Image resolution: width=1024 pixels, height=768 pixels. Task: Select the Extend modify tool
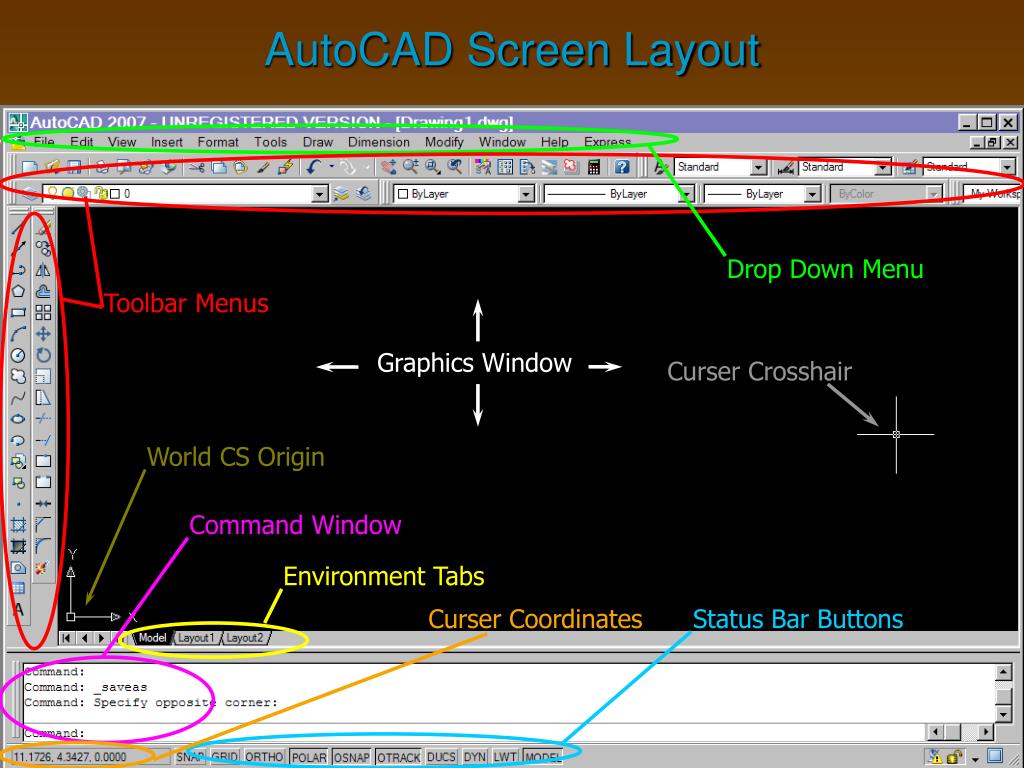(43, 440)
